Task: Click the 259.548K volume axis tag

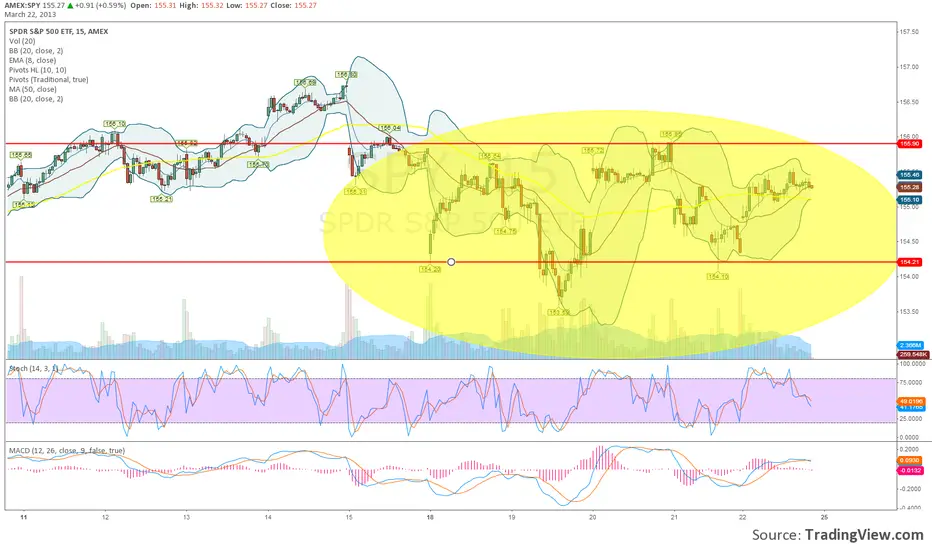Action: click(x=912, y=354)
